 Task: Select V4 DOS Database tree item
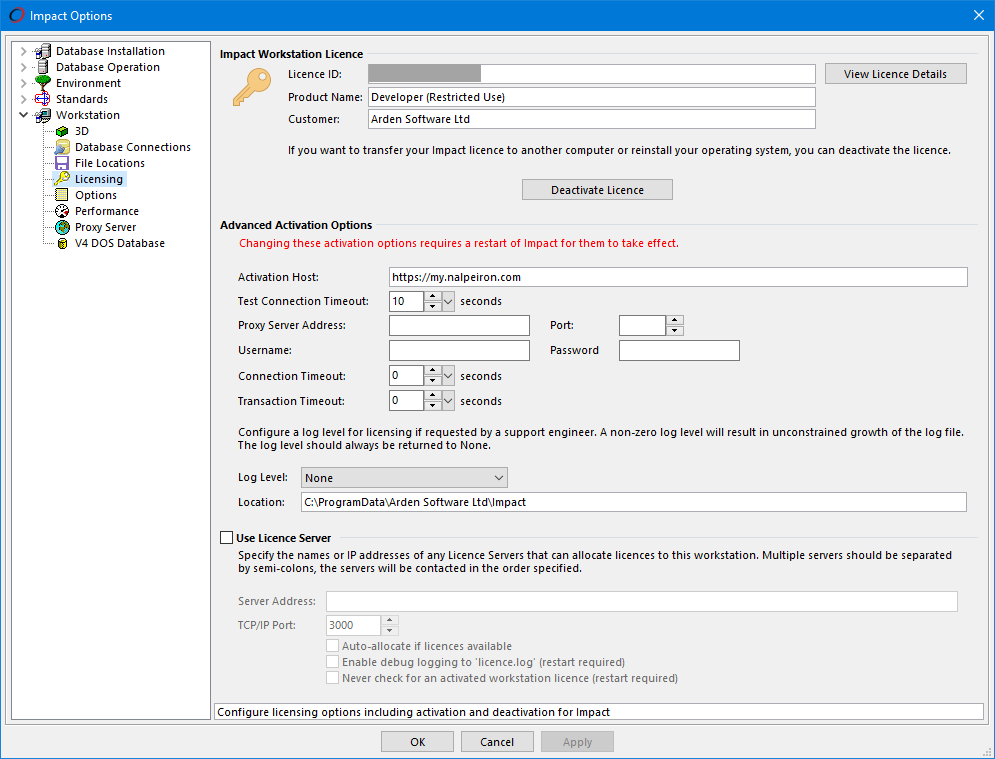120,243
